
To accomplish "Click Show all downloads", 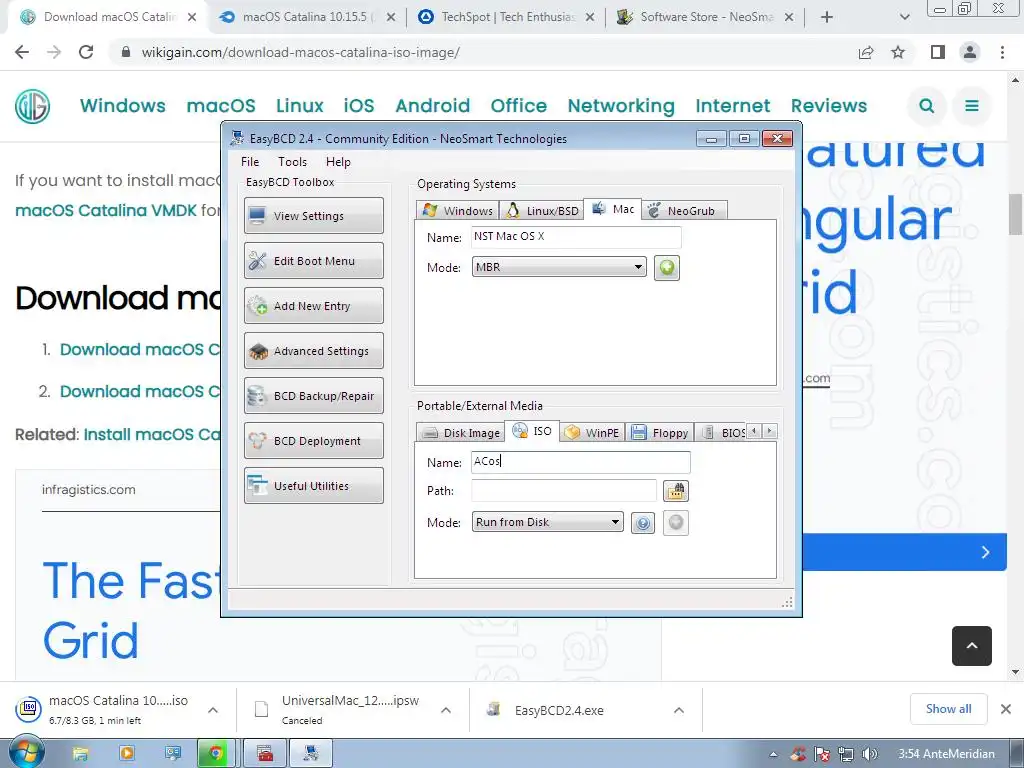I will 948,709.
